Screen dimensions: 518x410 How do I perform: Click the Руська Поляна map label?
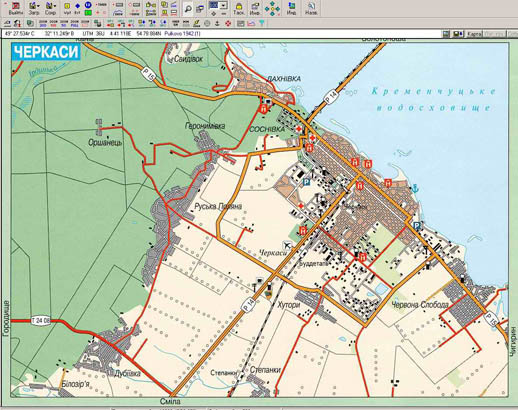[x=218, y=206]
